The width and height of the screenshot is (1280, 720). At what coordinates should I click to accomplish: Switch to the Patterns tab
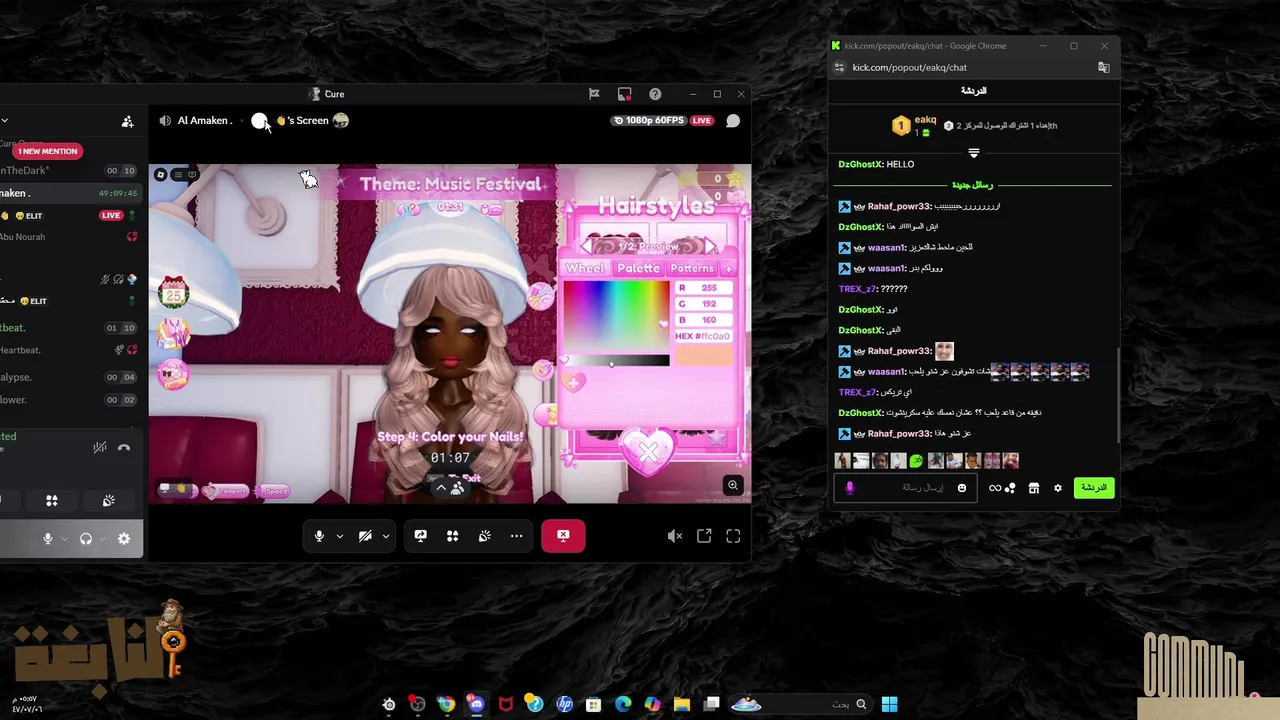pos(692,268)
